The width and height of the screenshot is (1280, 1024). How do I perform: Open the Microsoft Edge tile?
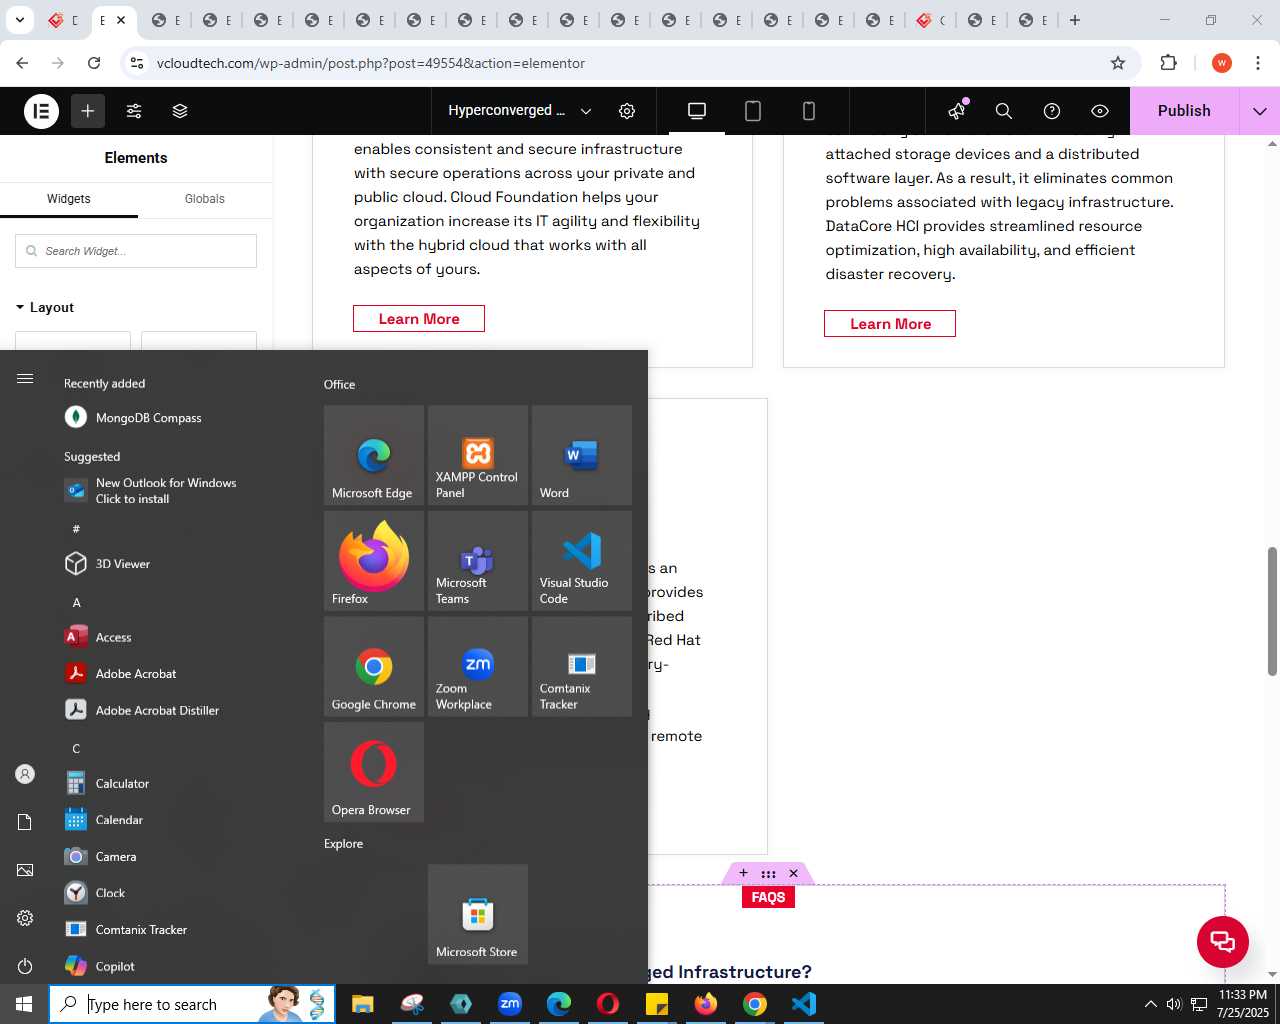point(374,455)
